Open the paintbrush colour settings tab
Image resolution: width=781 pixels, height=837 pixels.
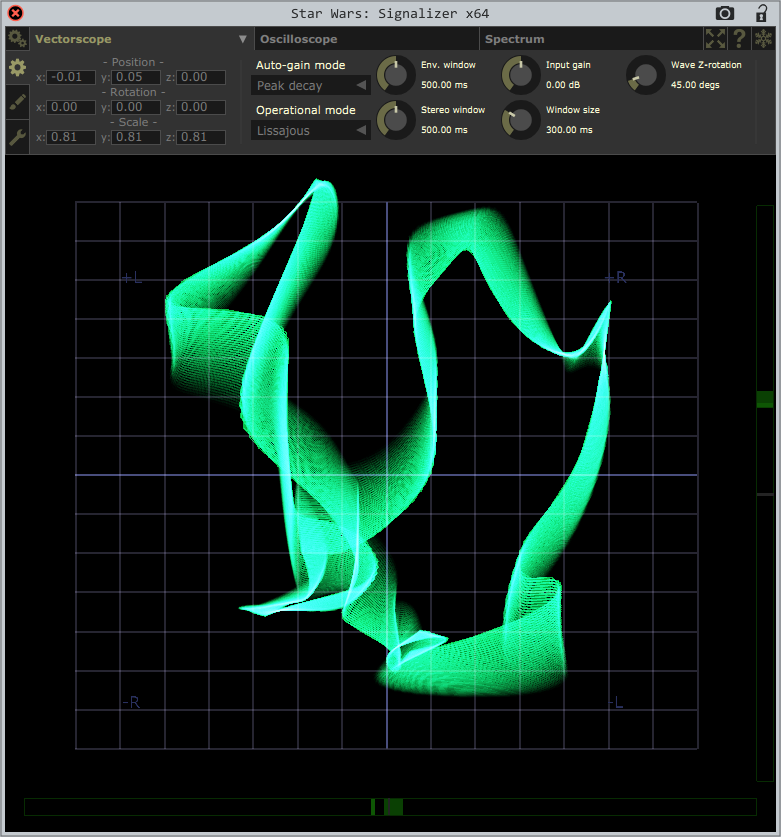(x=16, y=102)
